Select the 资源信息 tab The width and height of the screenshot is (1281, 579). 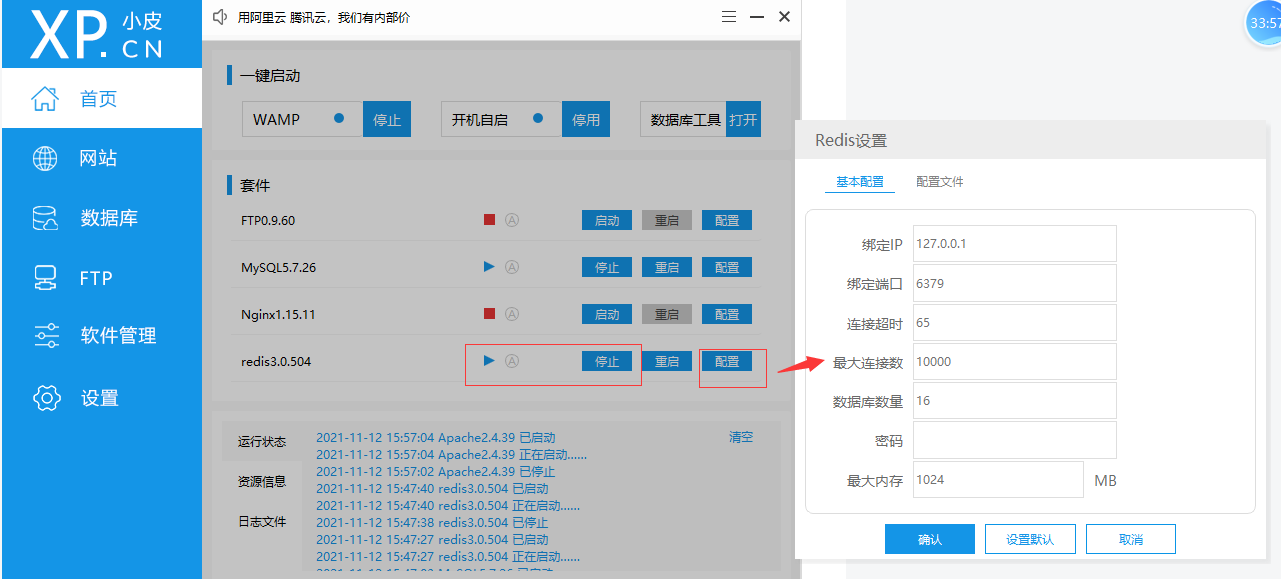point(262,481)
